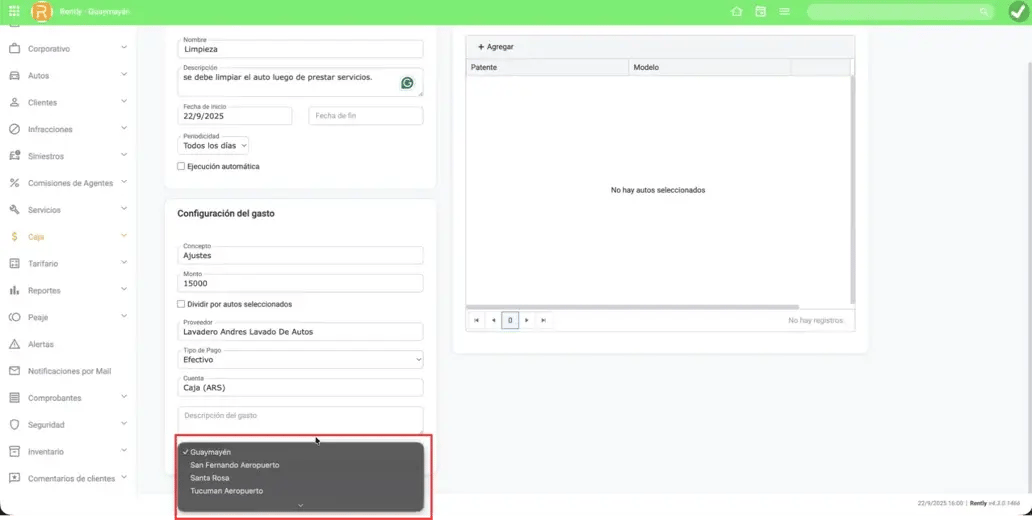Click the green checkmark icon top right
Image resolution: width=1032 pixels, height=520 pixels.
coord(1018,12)
